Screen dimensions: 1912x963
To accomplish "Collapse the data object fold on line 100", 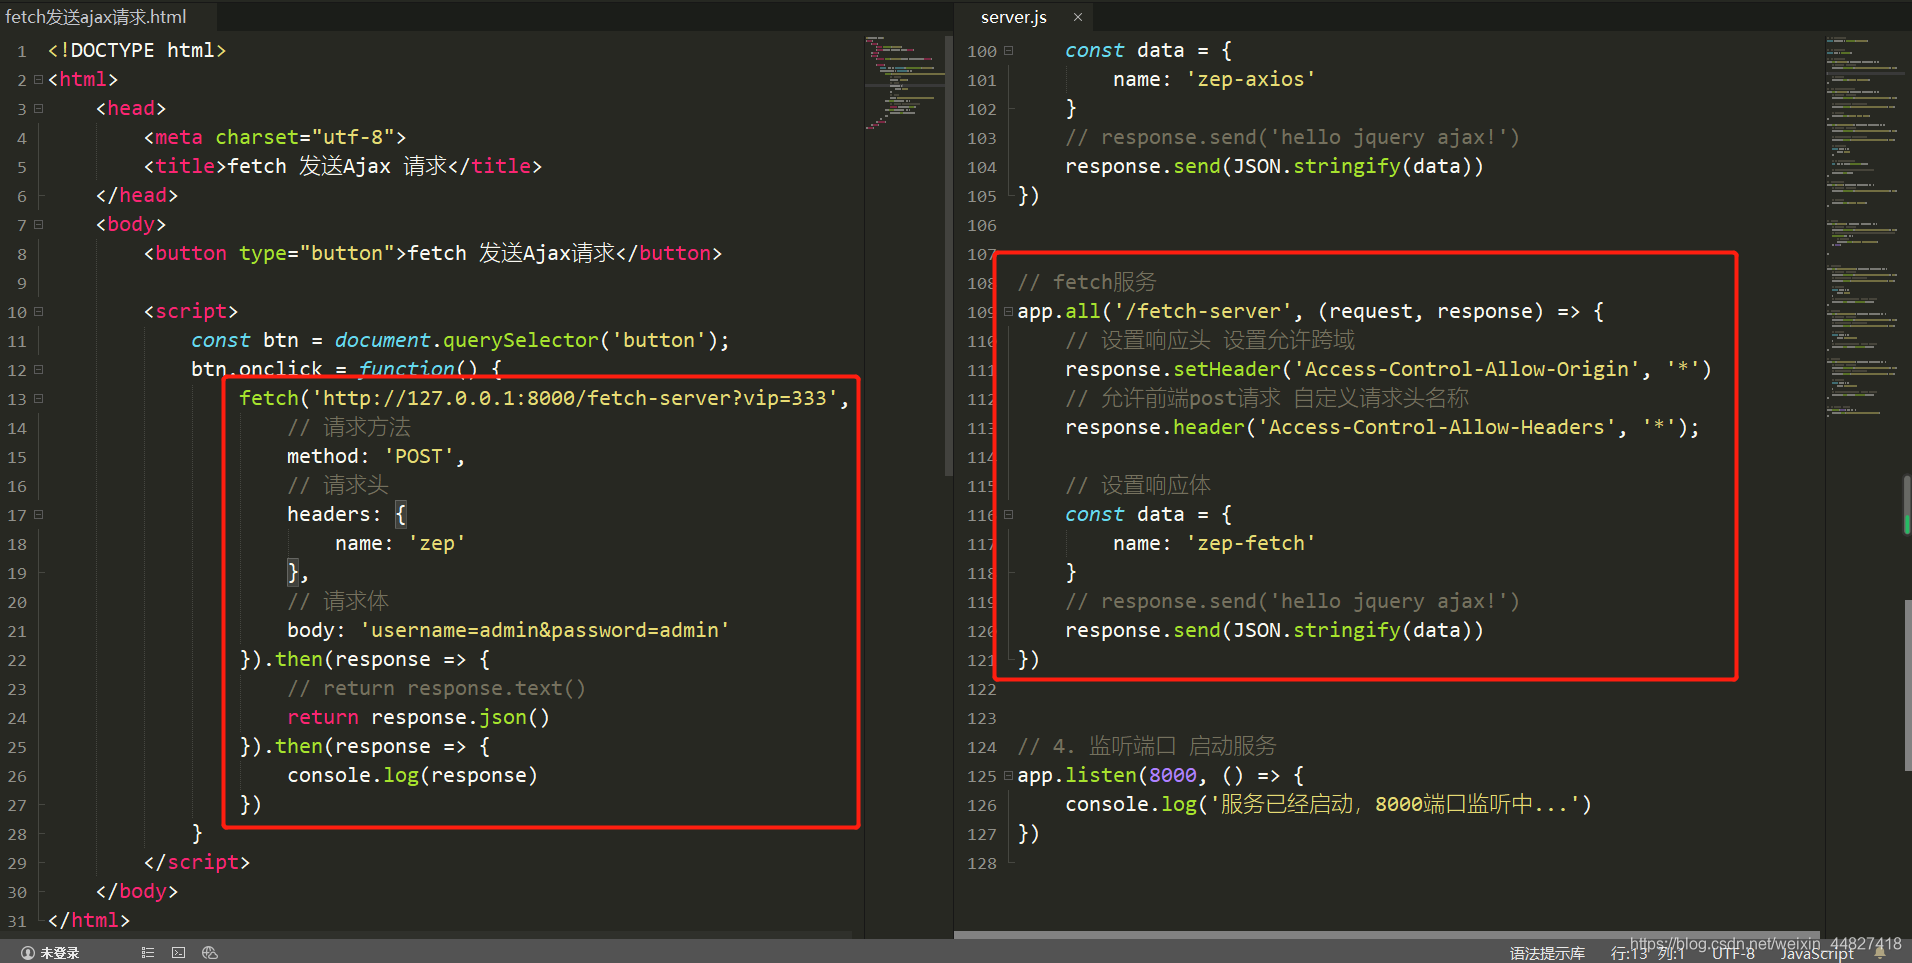I will click(x=1008, y=50).
